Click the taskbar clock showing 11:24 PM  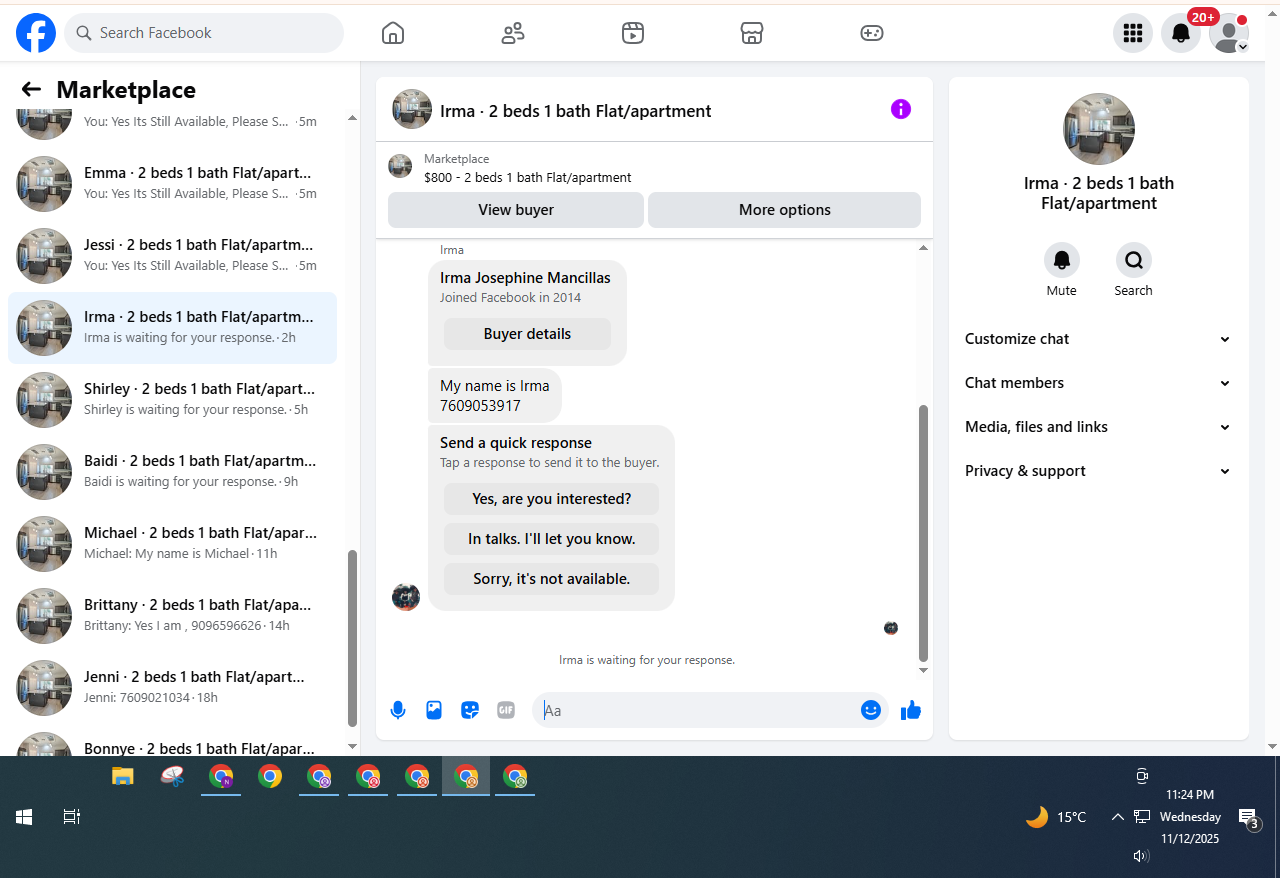click(1190, 817)
